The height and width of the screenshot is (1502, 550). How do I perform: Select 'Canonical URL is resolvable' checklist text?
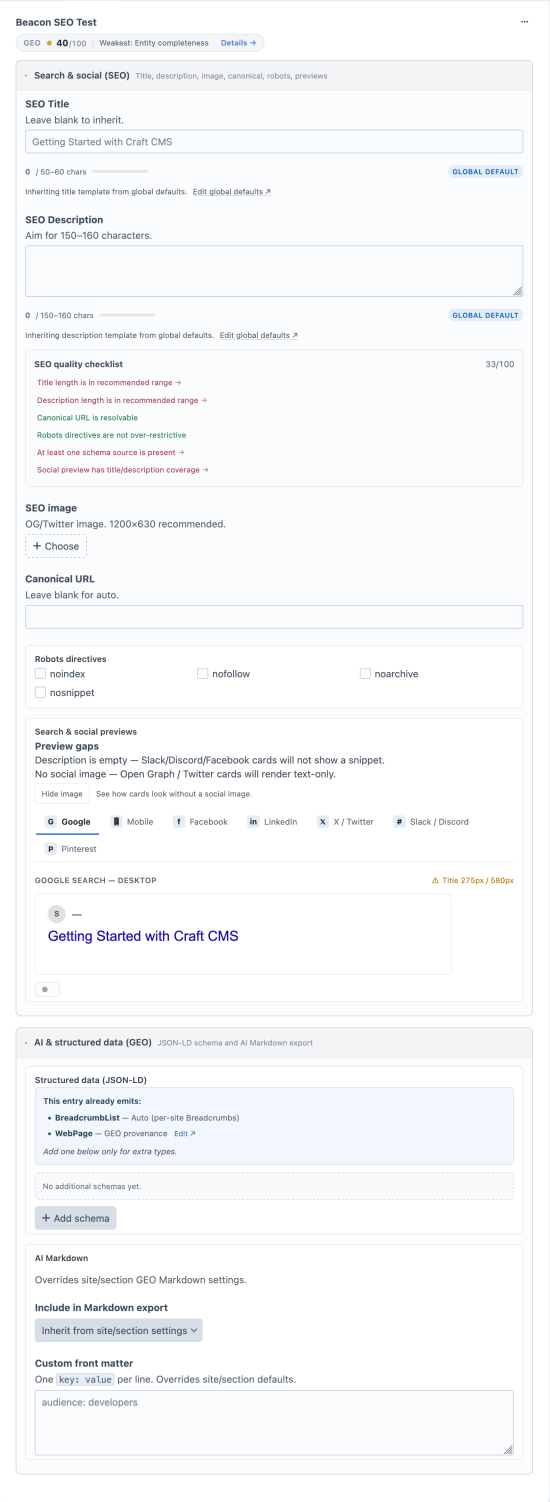87,417
